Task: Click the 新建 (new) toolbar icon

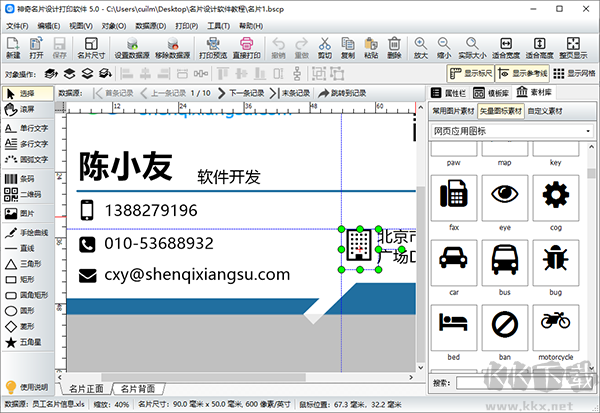Action: (13, 48)
